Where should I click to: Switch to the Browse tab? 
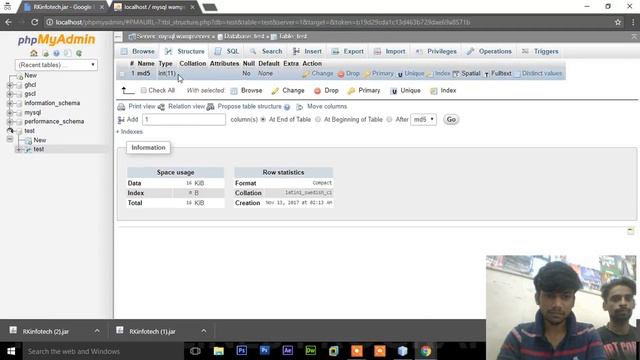point(138,51)
